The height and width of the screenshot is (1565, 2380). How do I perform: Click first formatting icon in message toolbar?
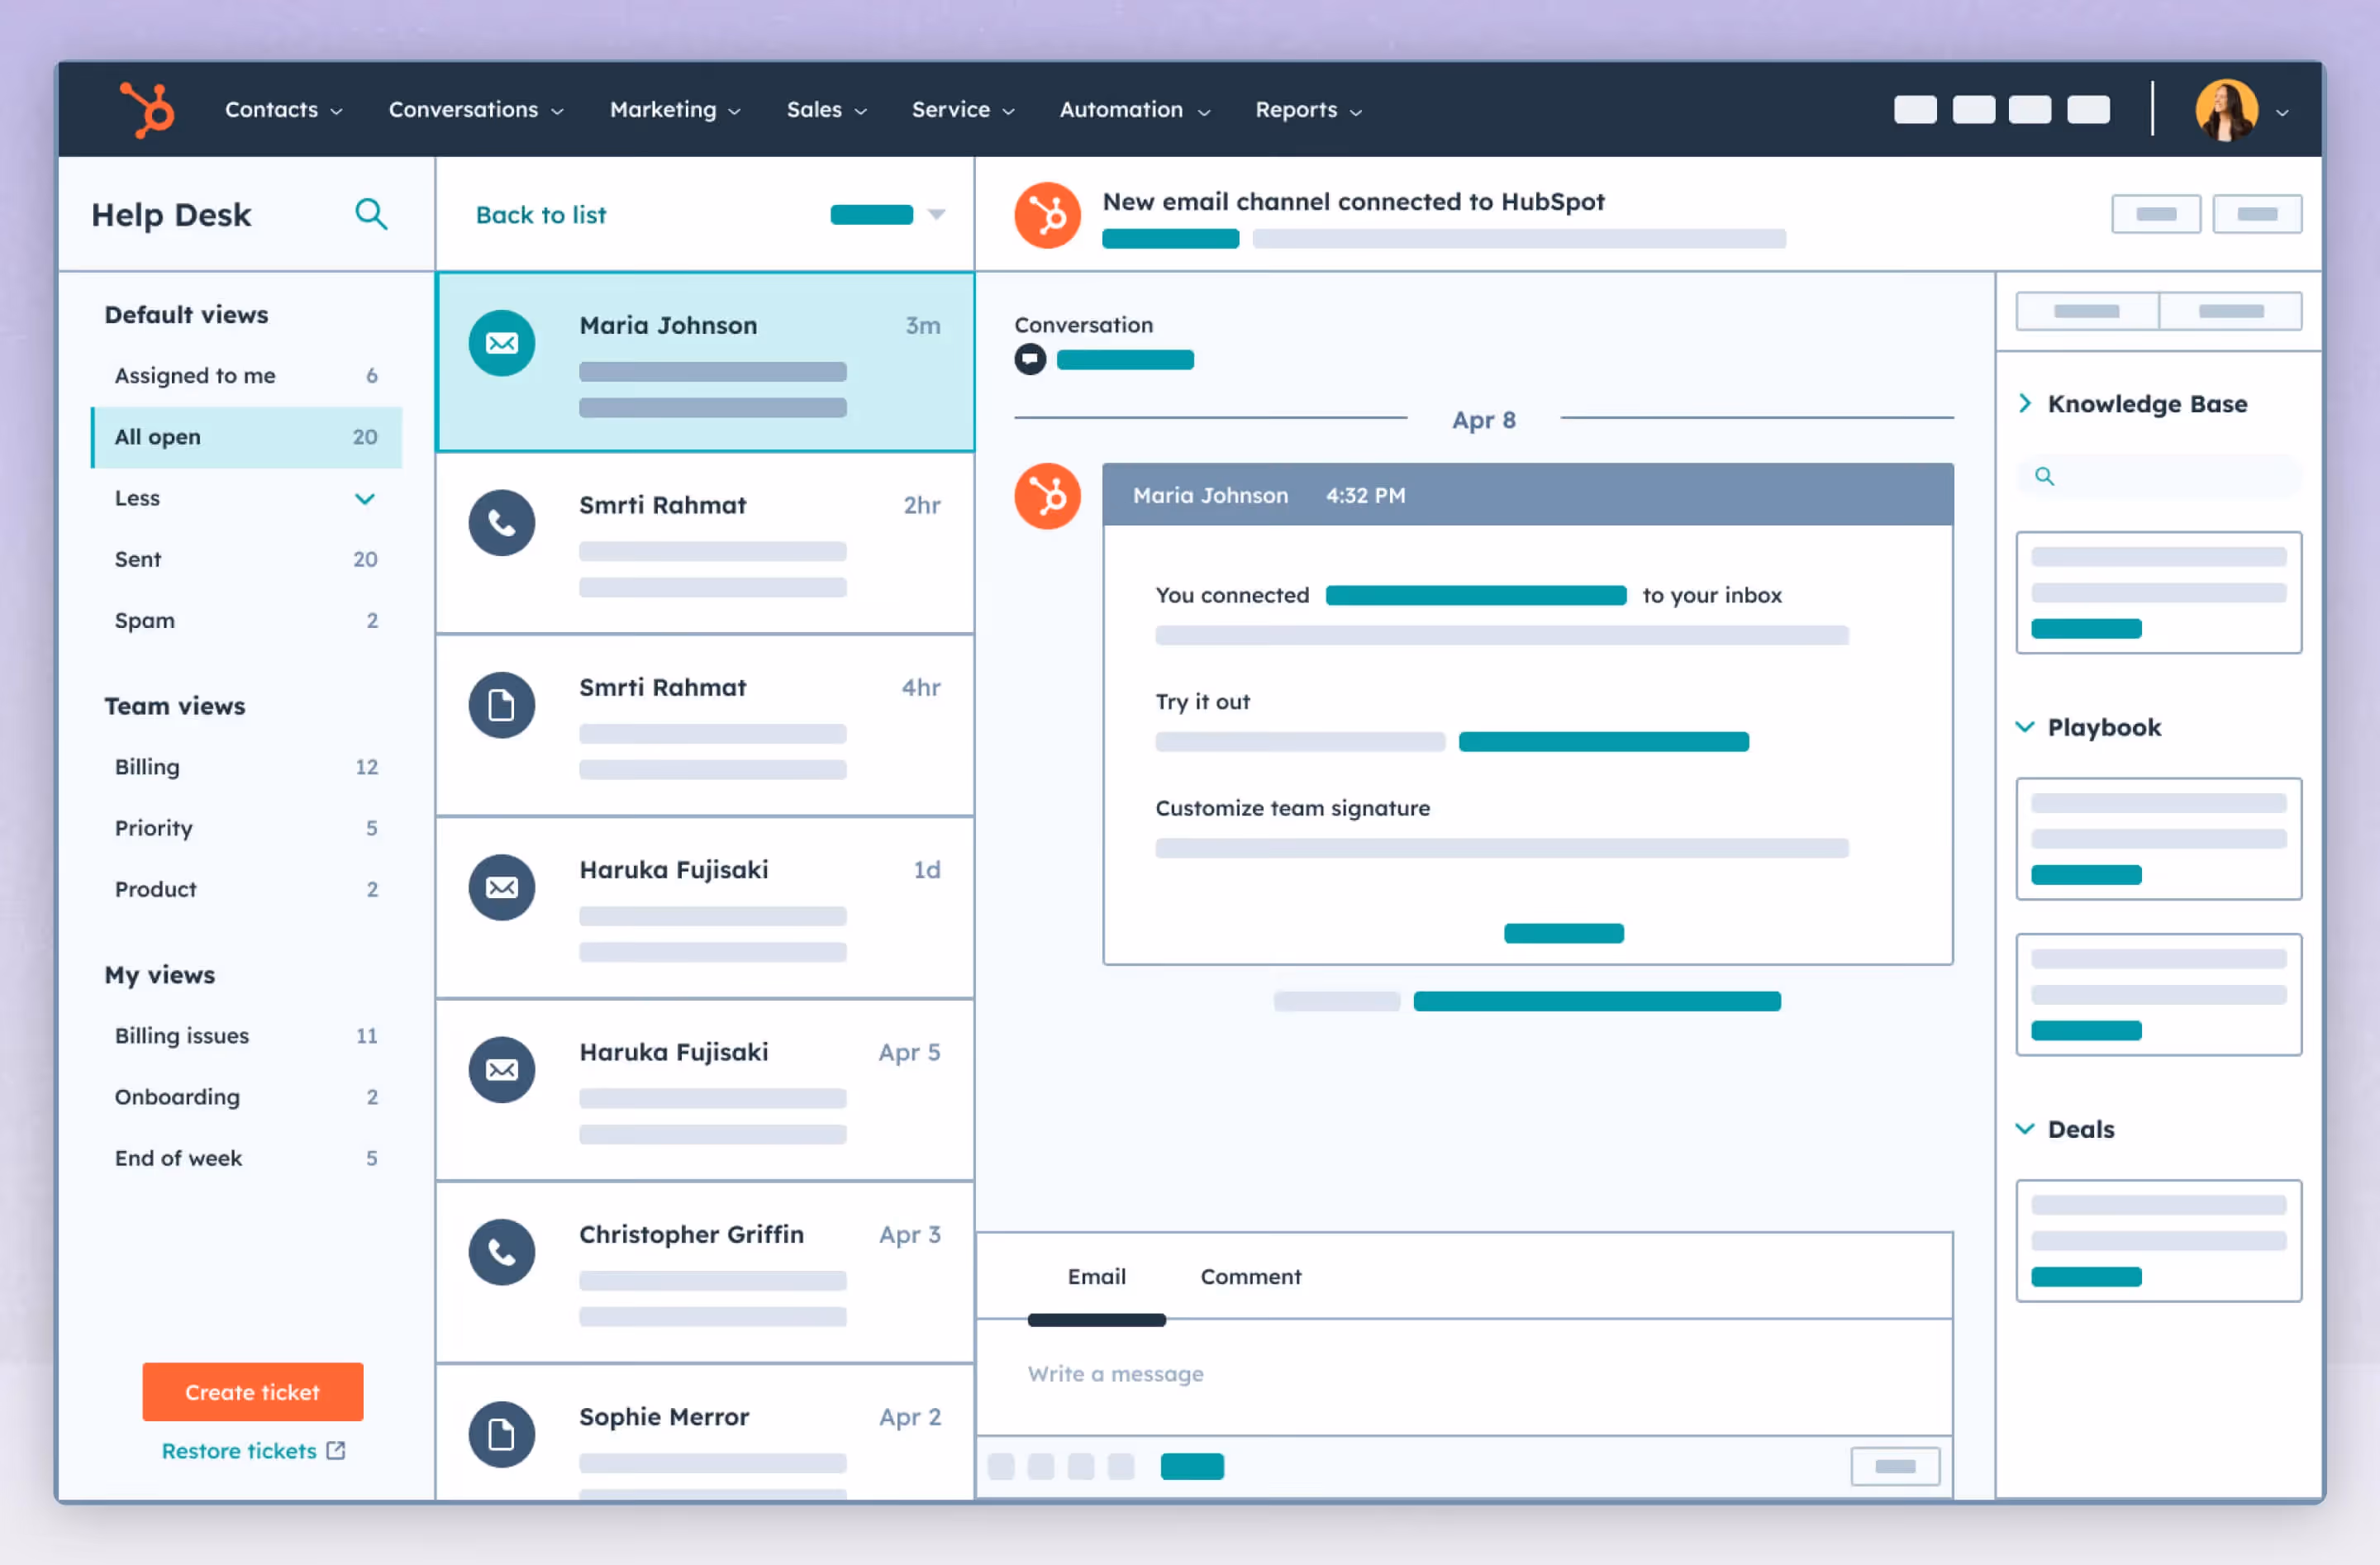click(x=1001, y=1467)
